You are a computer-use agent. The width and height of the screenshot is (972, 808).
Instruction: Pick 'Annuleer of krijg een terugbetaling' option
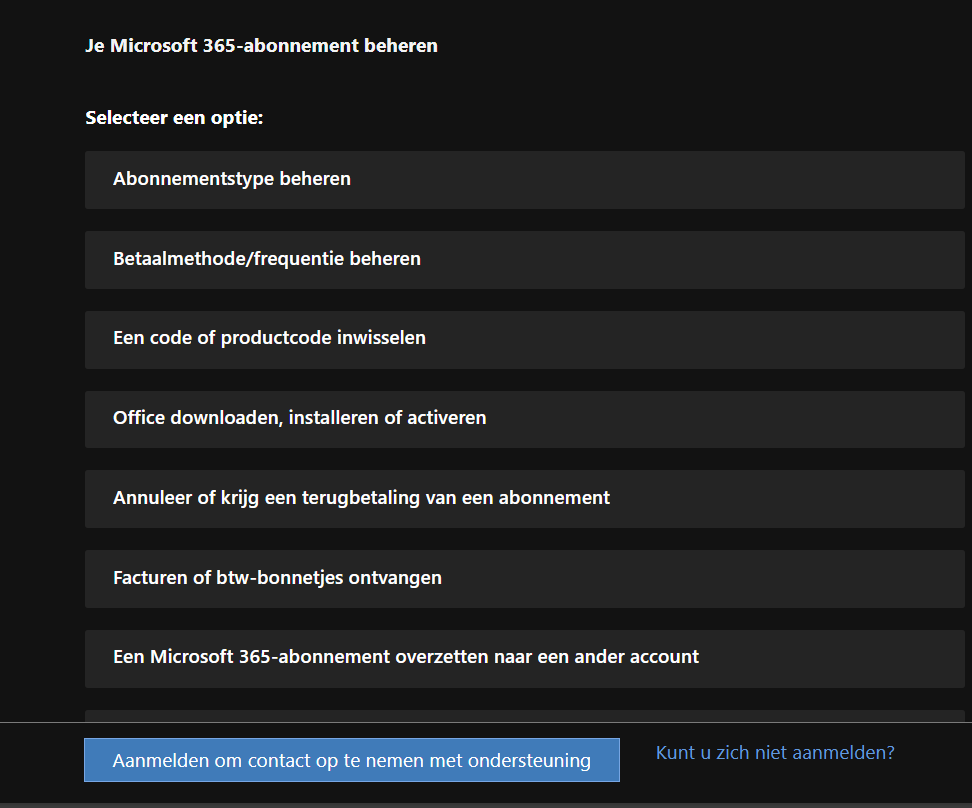click(524, 499)
